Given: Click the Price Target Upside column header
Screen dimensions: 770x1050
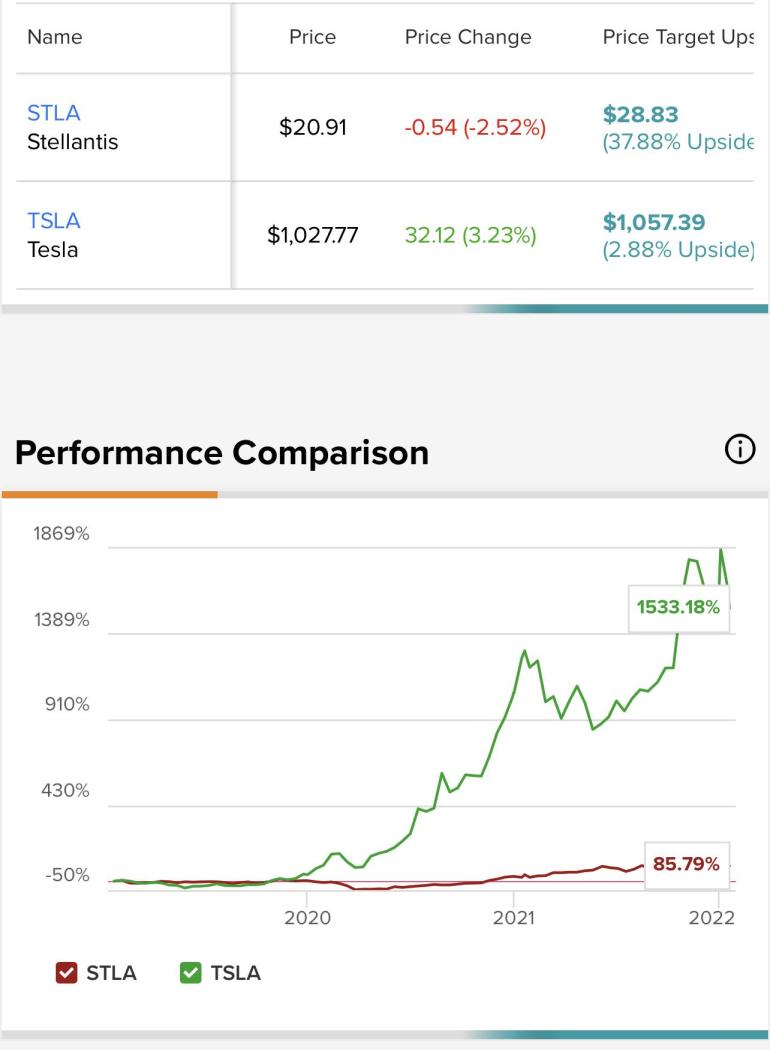Looking at the screenshot, I should coord(677,38).
